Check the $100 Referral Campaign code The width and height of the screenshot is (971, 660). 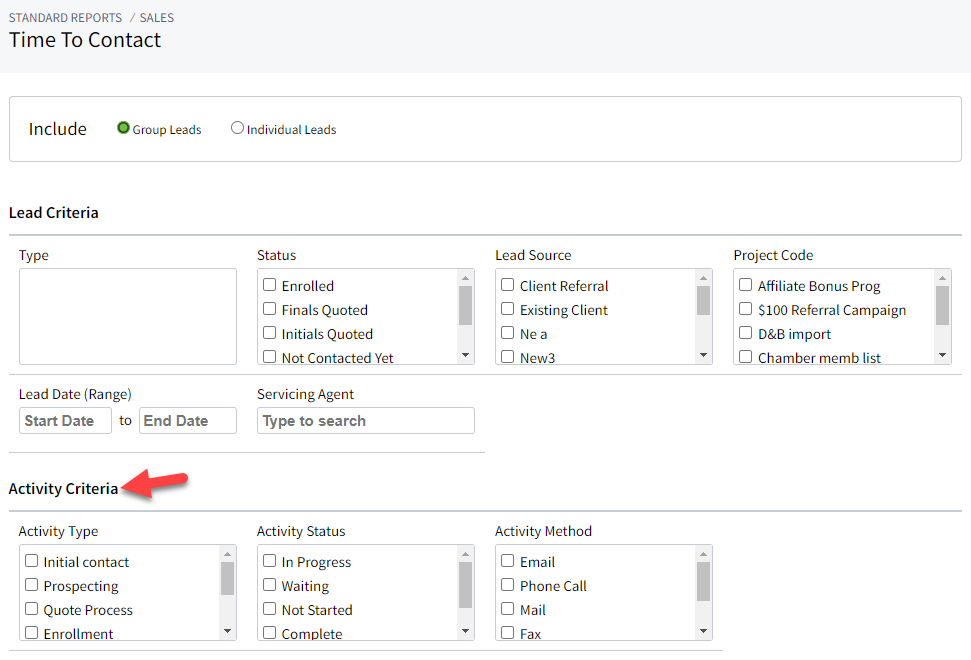click(744, 309)
